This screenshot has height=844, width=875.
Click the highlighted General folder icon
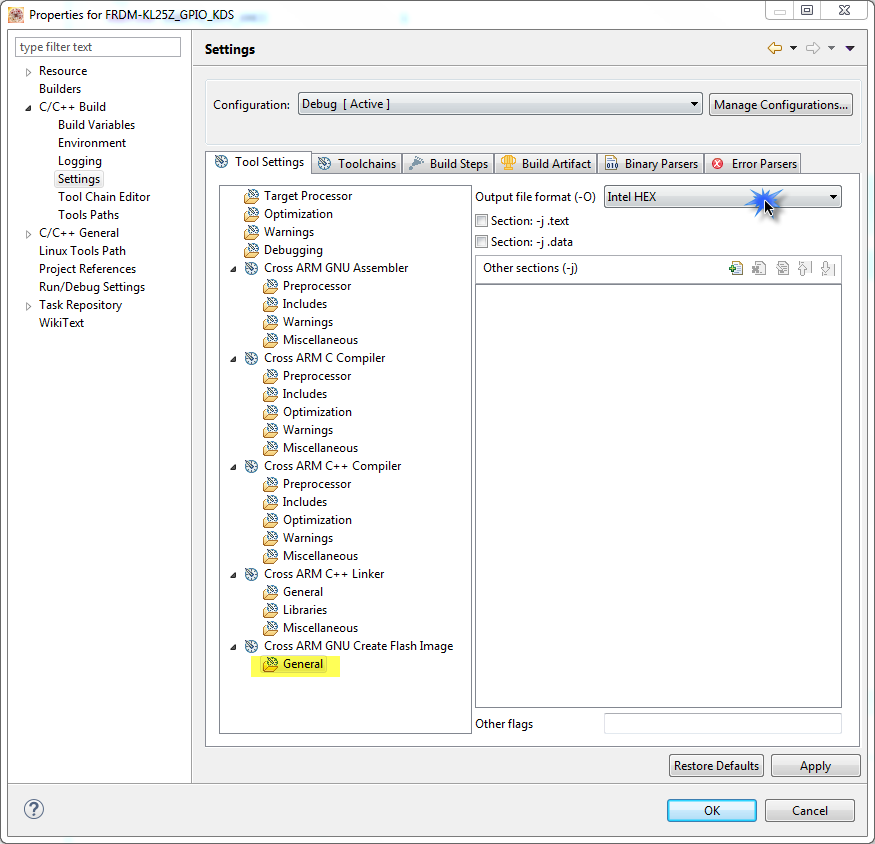271,664
